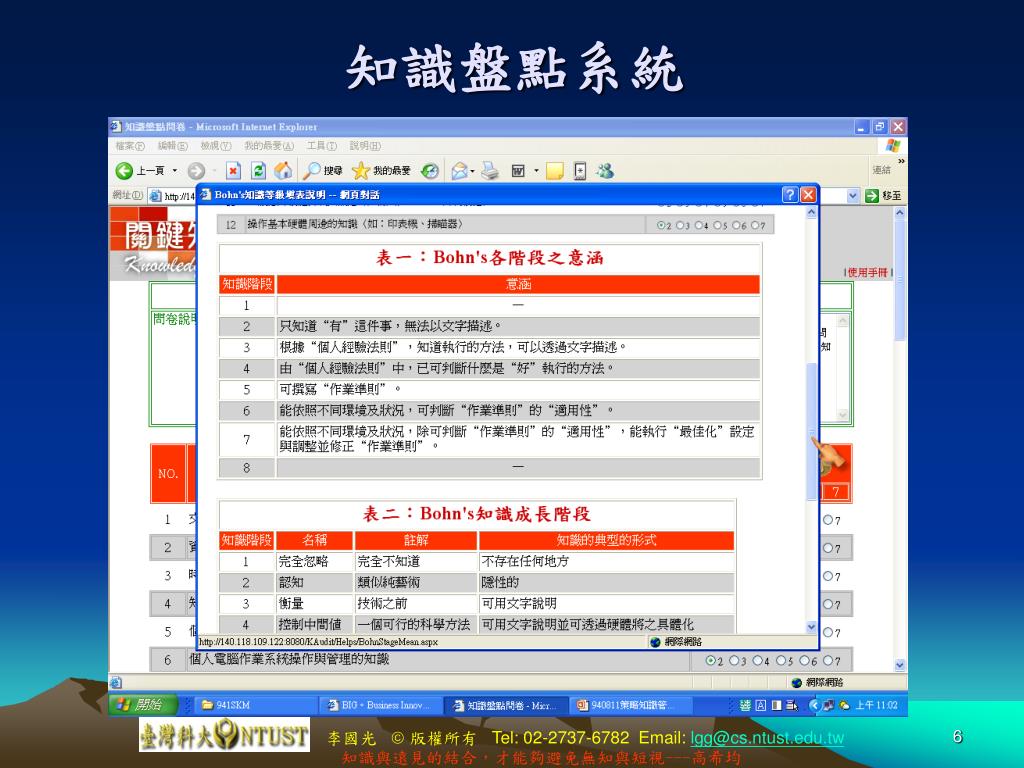Click the cell 完全忽略 in table two

pos(304,562)
